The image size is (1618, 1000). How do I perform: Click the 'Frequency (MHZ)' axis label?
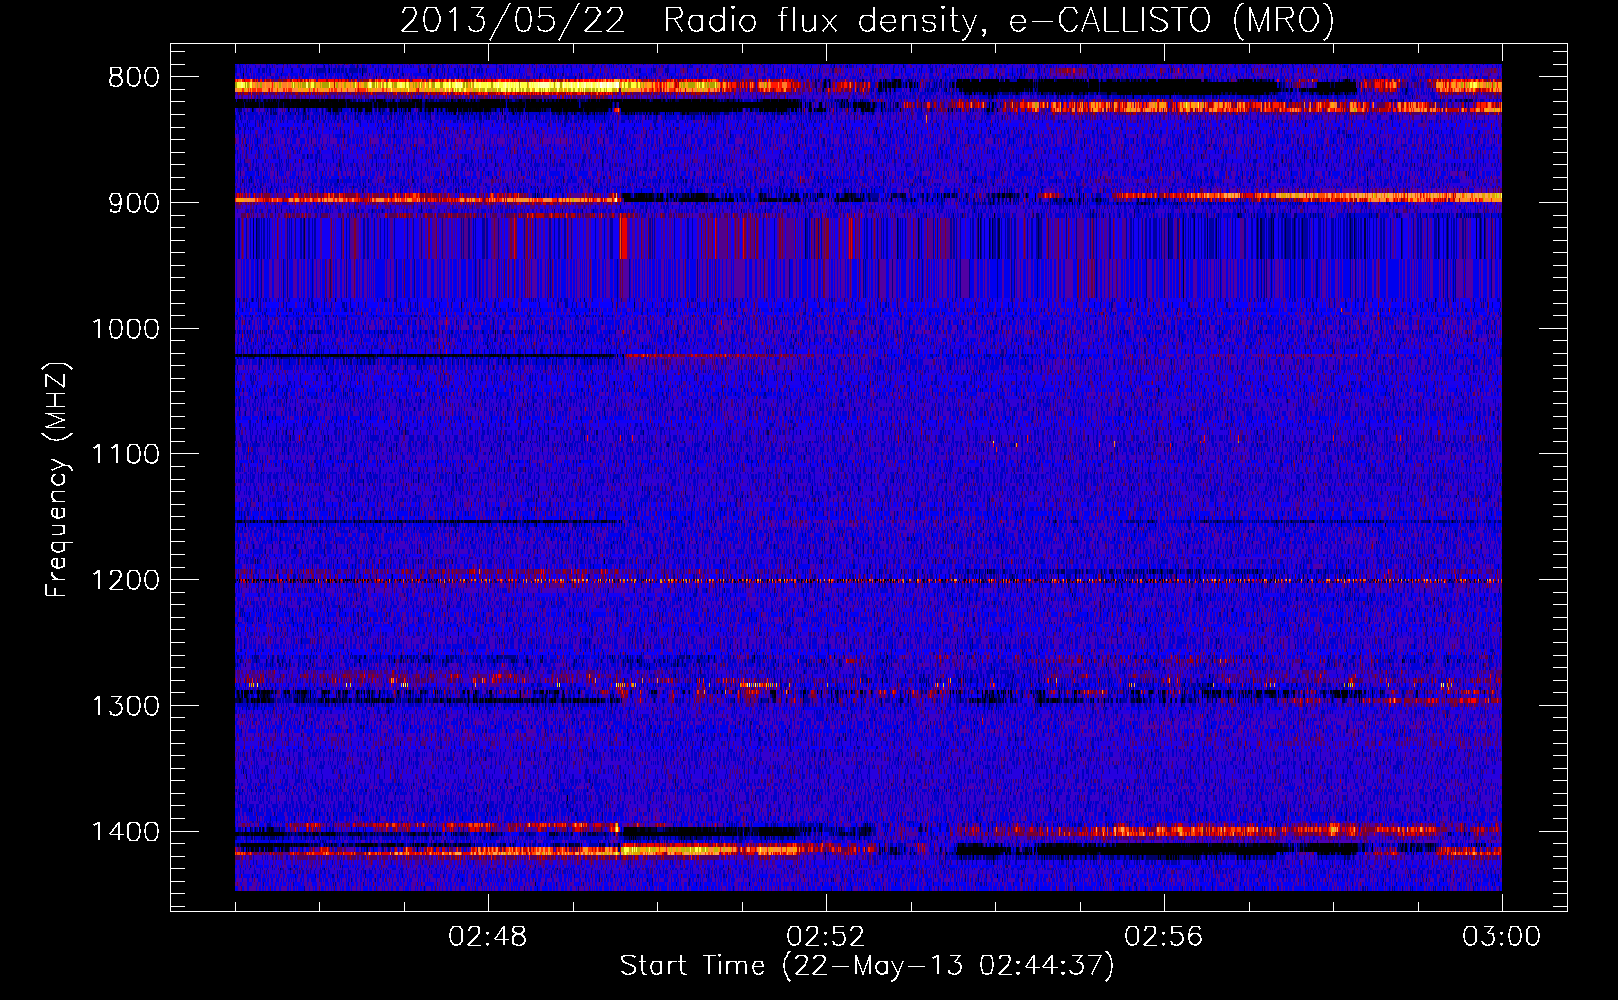pyautogui.click(x=57, y=481)
